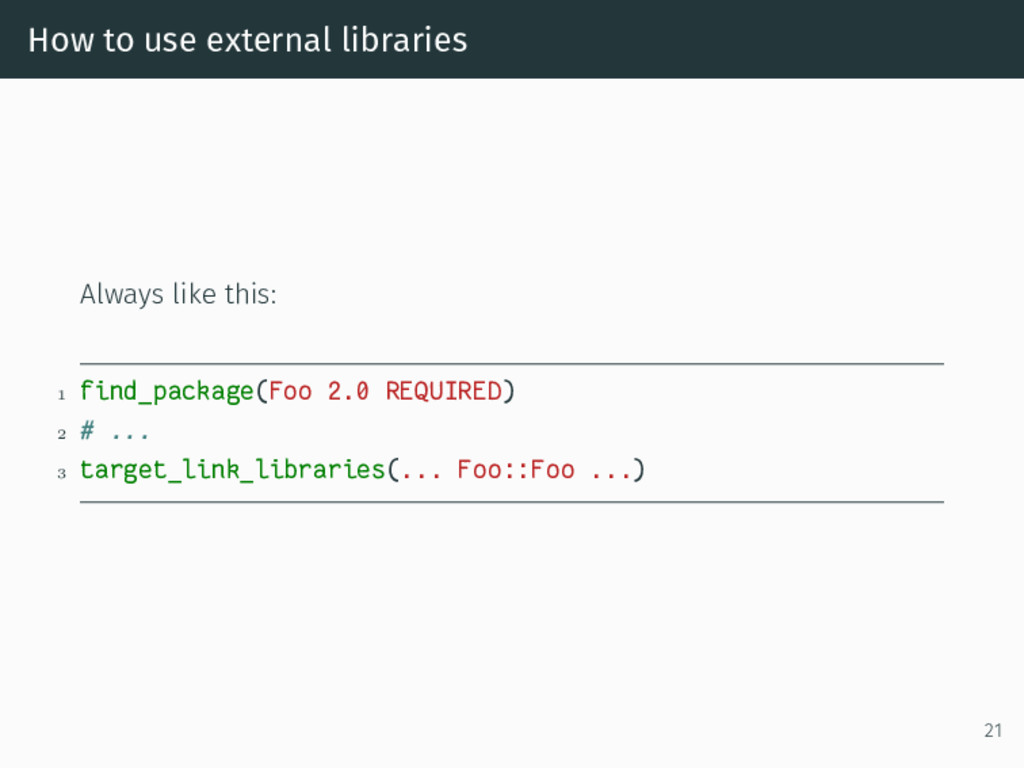Click the 'Foo' argument in find_package
This screenshot has height=768, width=1024.
[290, 391]
